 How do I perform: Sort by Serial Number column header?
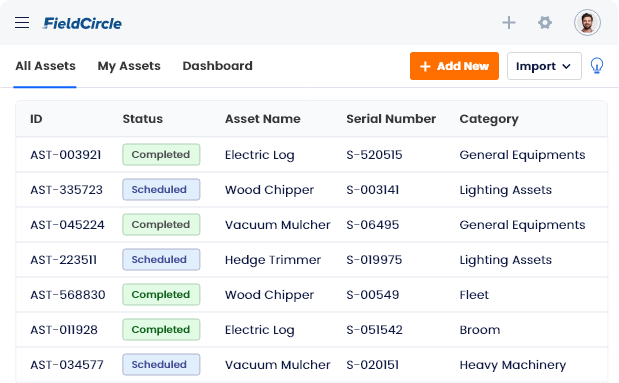click(x=391, y=119)
